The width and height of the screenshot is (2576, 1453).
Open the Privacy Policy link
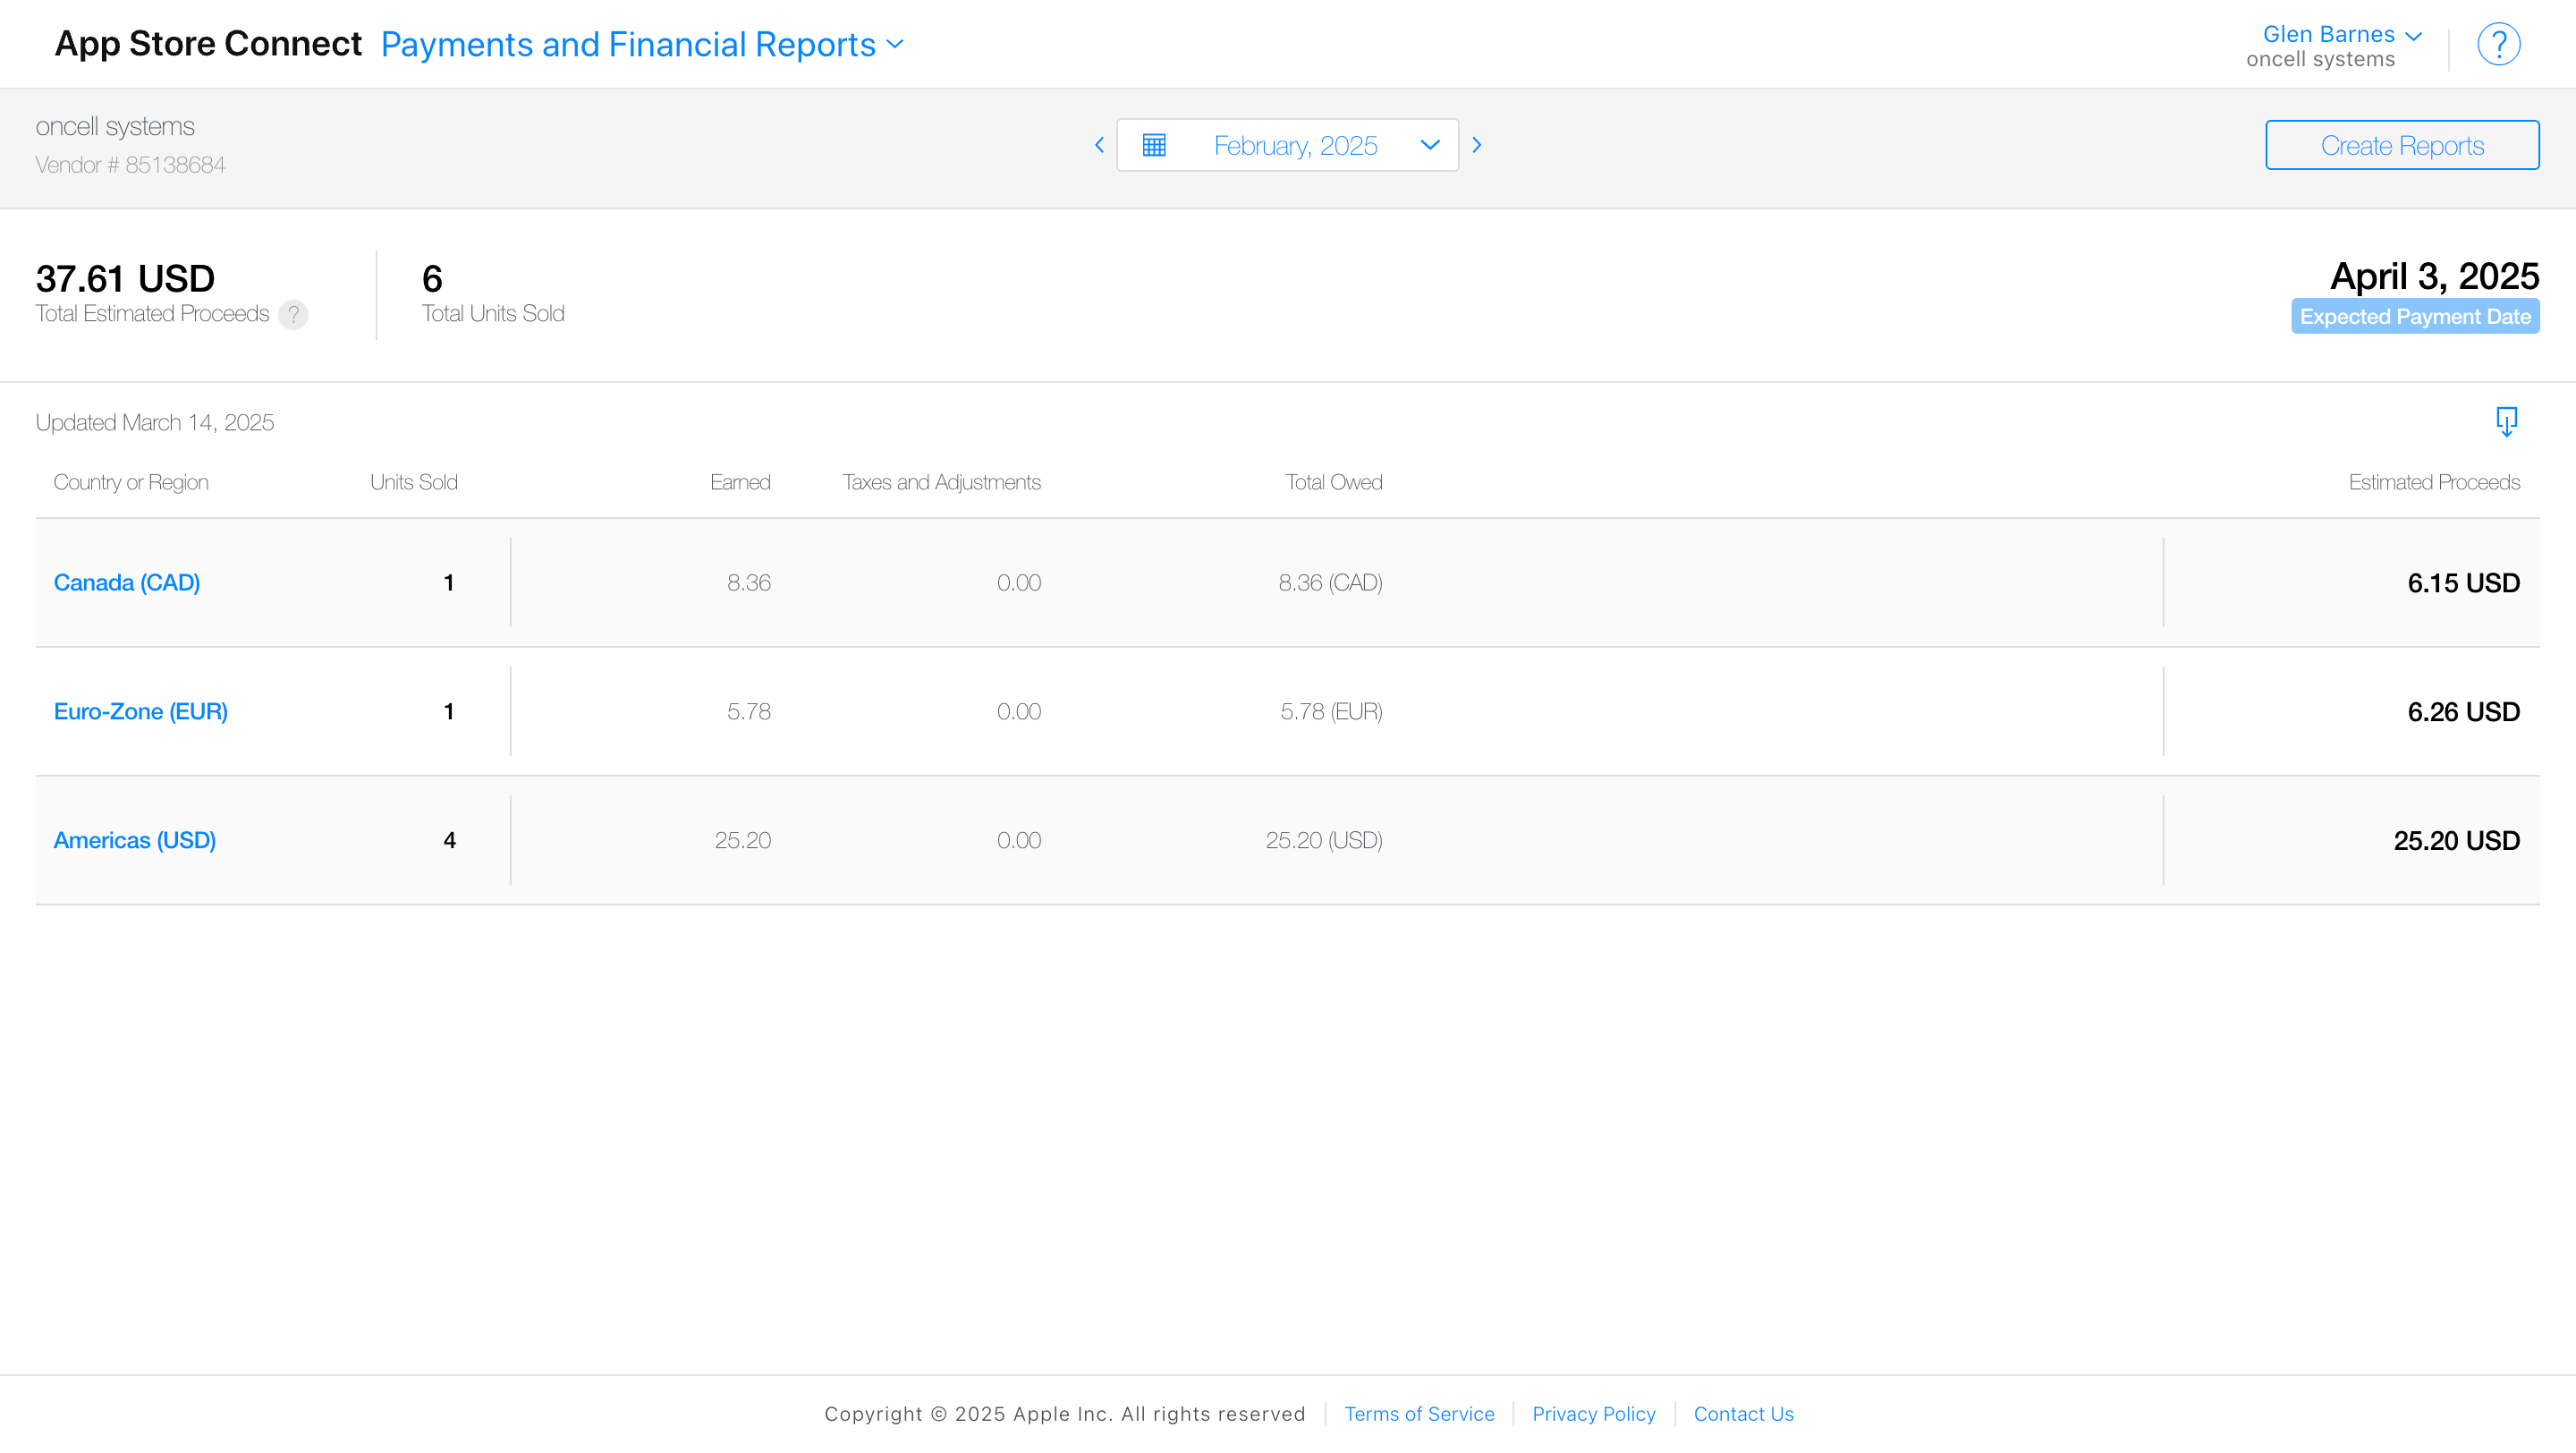click(x=1593, y=1414)
